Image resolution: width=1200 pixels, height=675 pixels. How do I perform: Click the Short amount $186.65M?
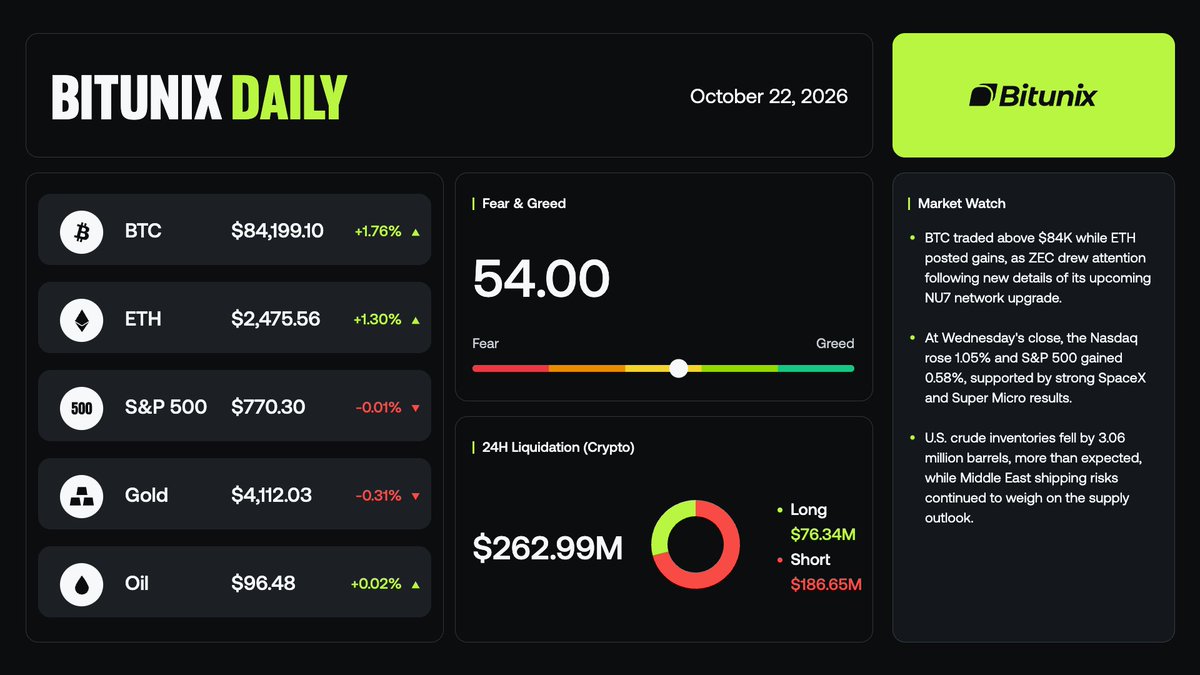pos(826,584)
